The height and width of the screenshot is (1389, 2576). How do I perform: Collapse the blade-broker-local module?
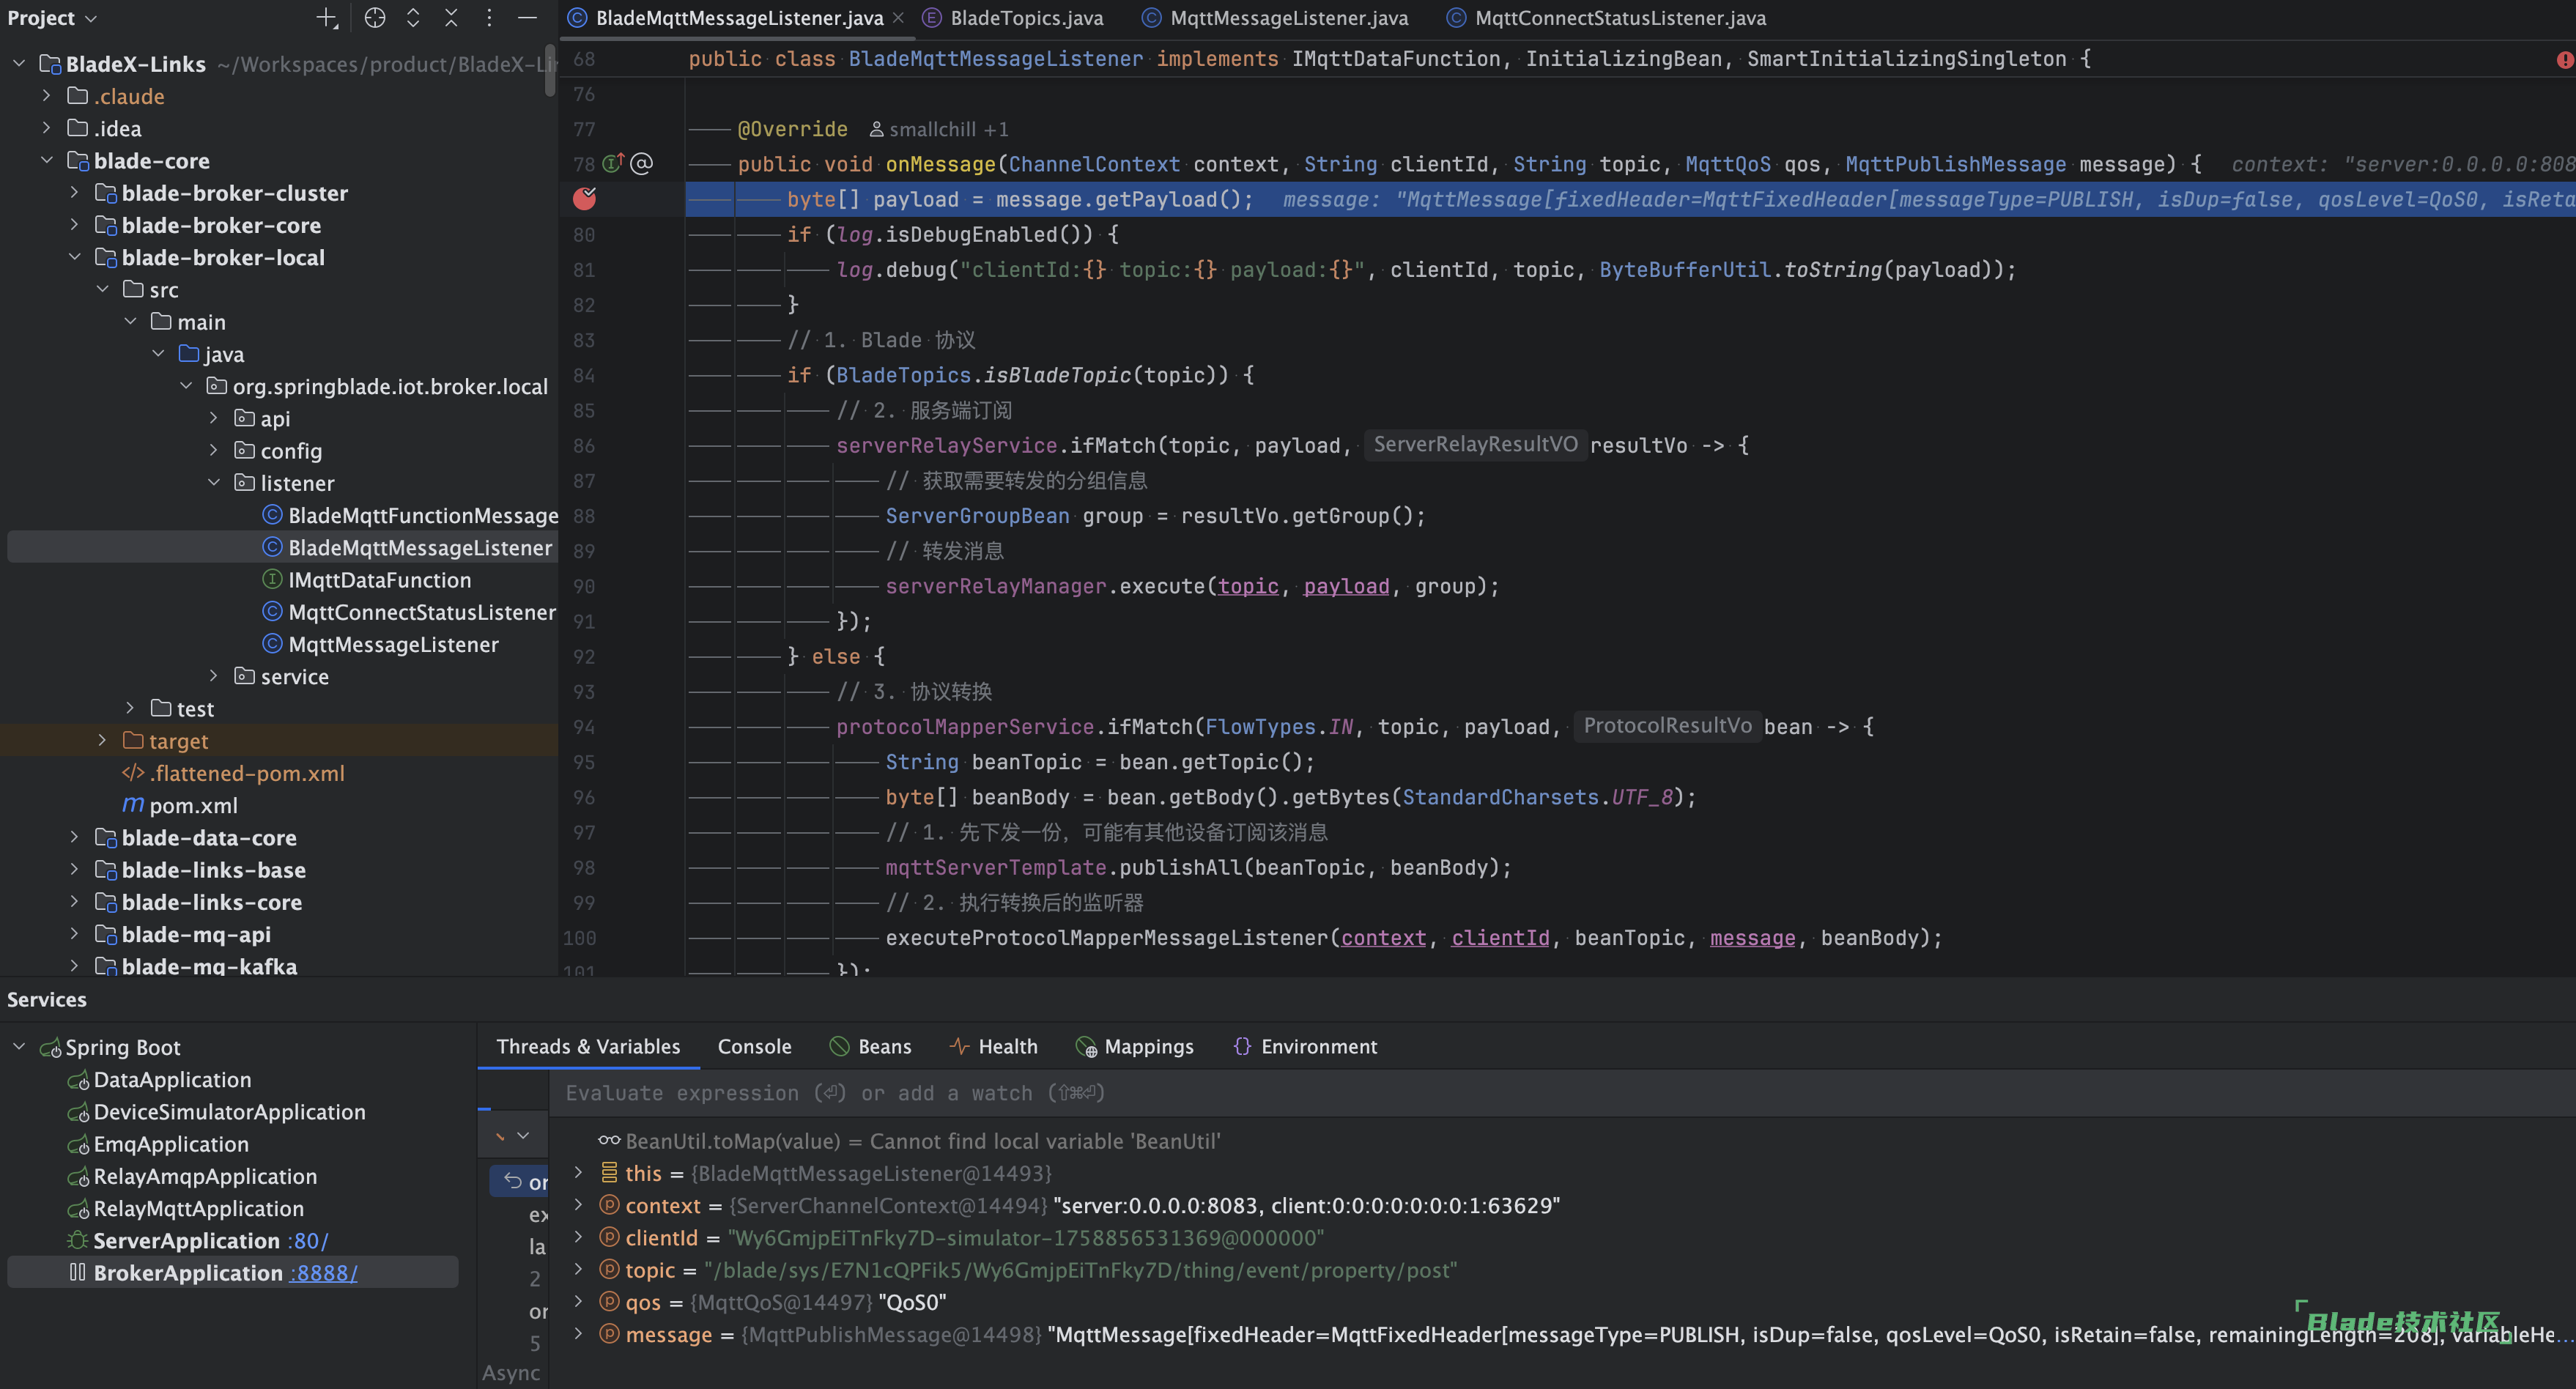click(x=75, y=257)
